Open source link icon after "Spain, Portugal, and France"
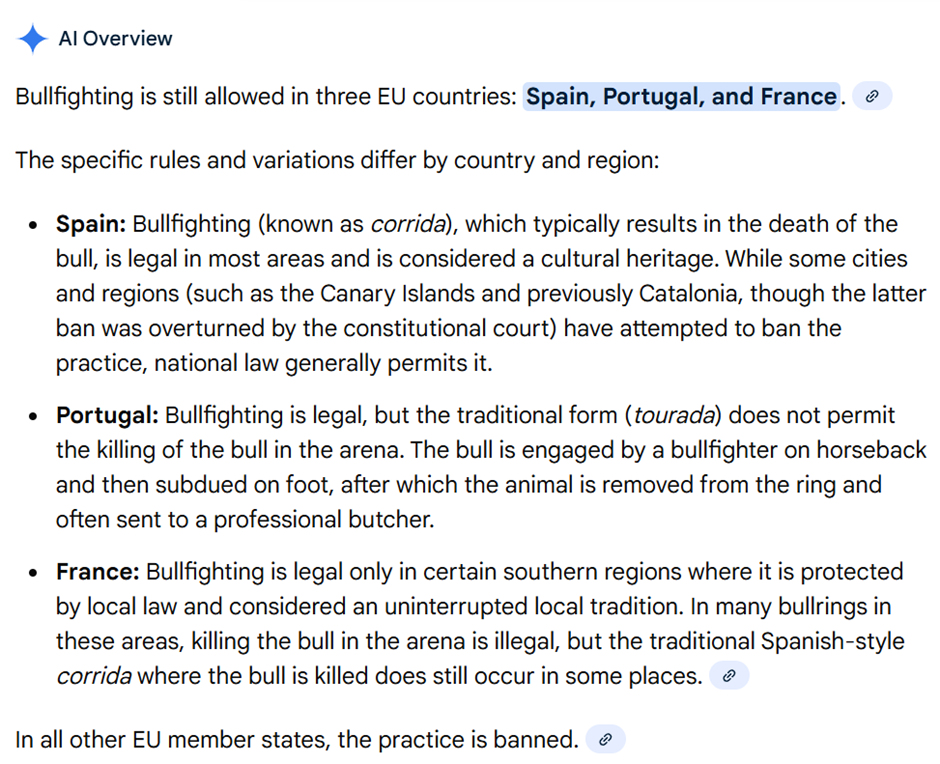 click(x=873, y=97)
